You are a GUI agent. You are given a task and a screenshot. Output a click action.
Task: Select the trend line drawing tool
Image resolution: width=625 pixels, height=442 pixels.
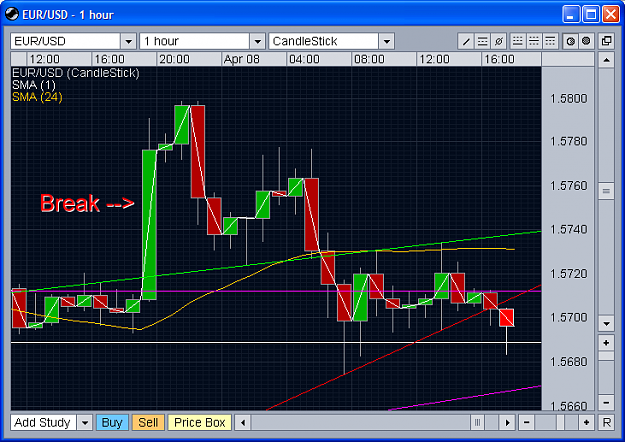(x=466, y=41)
